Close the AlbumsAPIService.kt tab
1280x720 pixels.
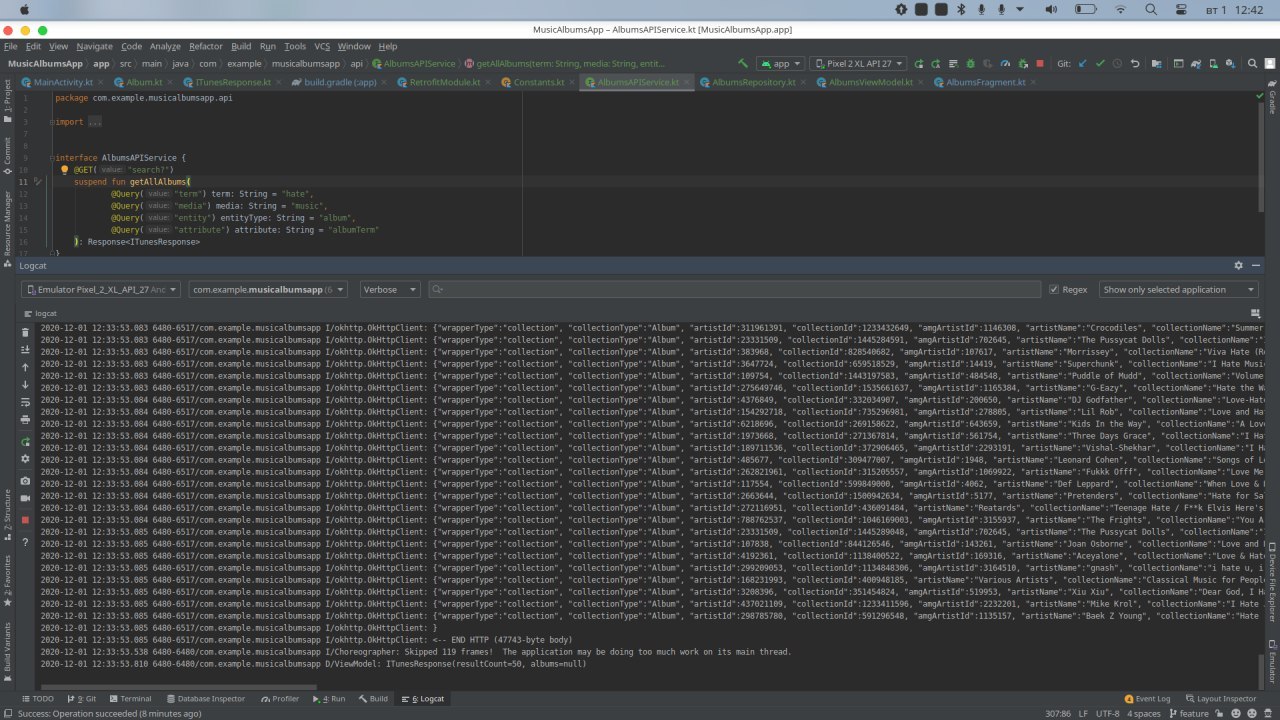pos(687,82)
